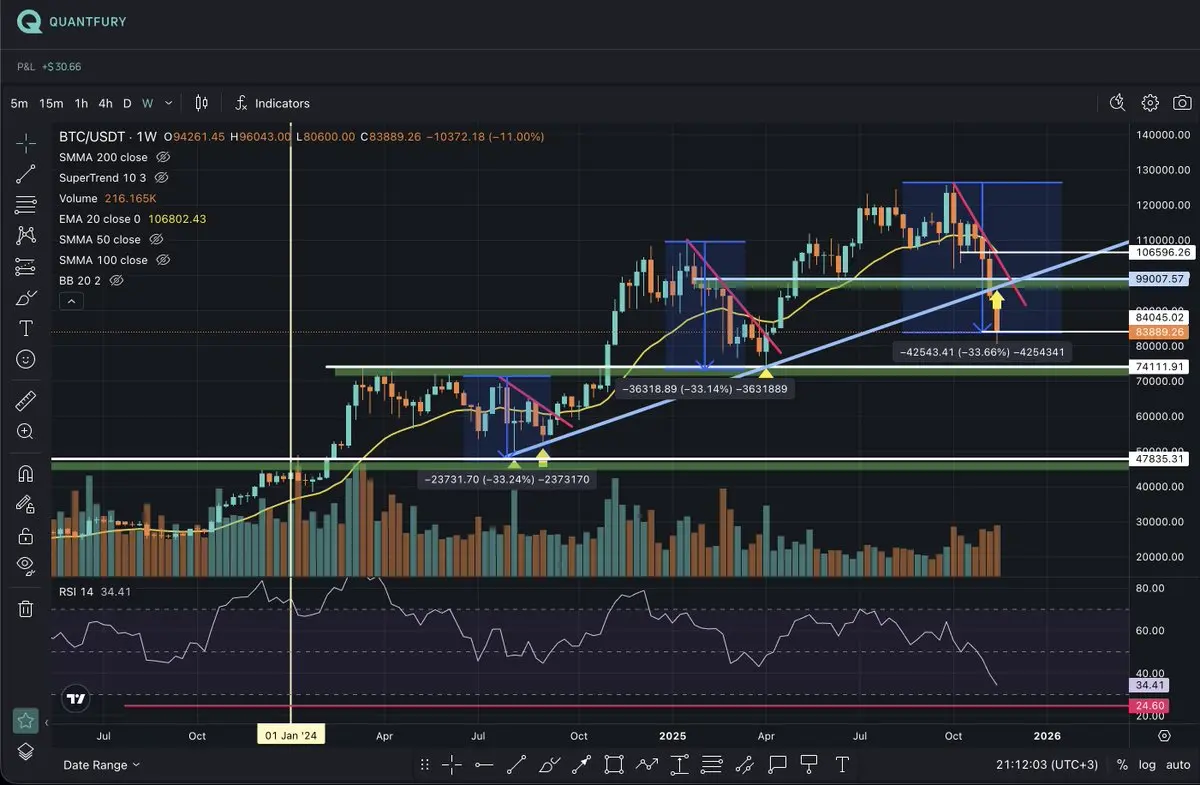The image size is (1200, 785).
Task: Select the ruler measure tool
Action: point(26,401)
